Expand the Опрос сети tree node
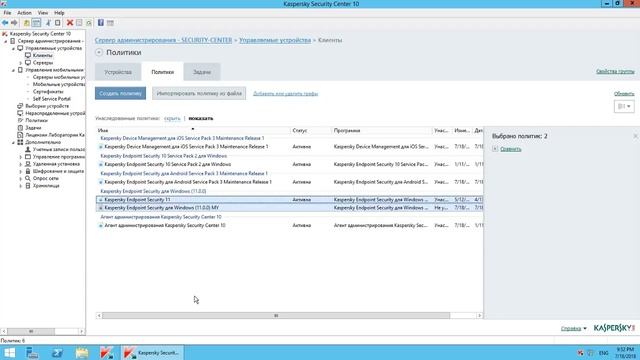The height and width of the screenshot is (360, 640). coord(20,178)
